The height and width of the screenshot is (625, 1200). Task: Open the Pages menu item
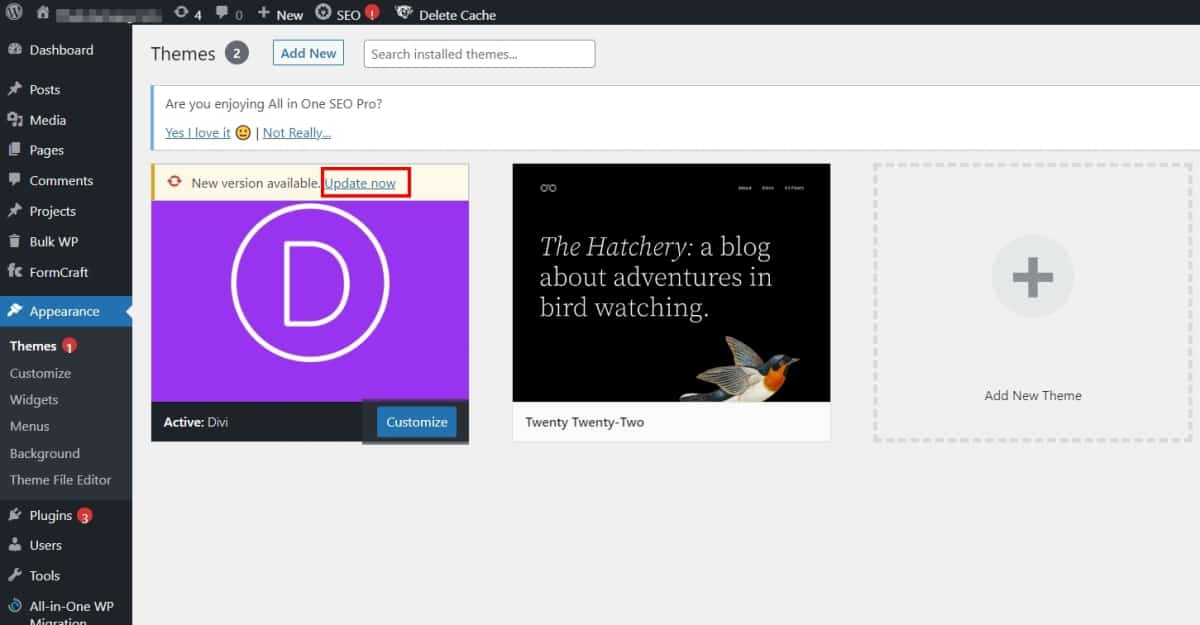pyautogui.click(x=46, y=150)
